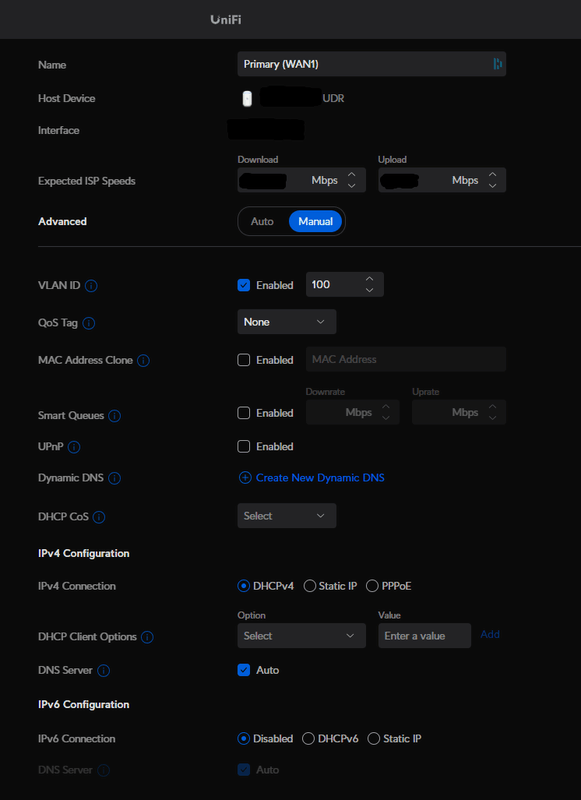Uncheck IPv4 DNS Server Auto checkbox

[244, 670]
